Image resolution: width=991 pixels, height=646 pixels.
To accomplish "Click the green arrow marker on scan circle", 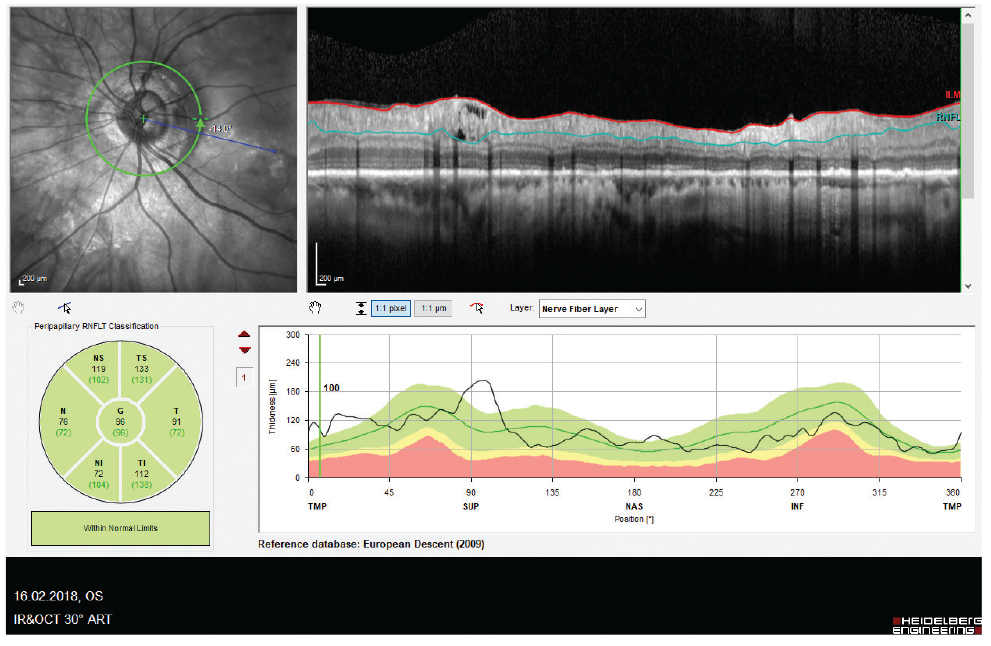I will click(200, 123).
